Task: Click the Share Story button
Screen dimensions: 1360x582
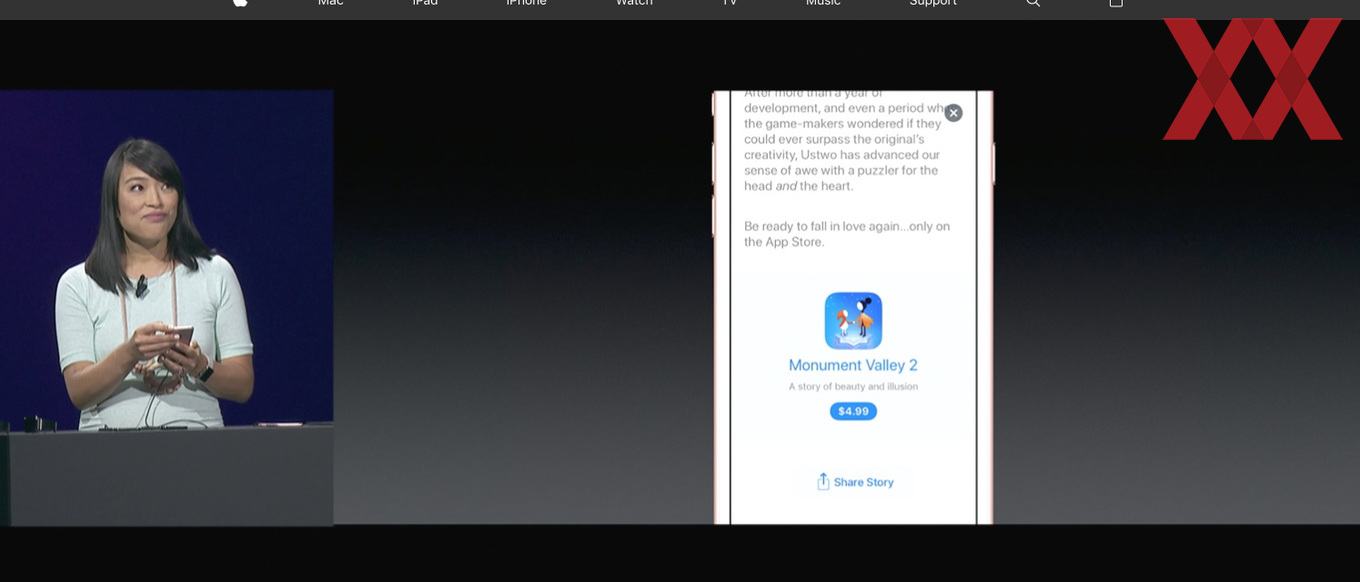Action: tap(855, 482)
